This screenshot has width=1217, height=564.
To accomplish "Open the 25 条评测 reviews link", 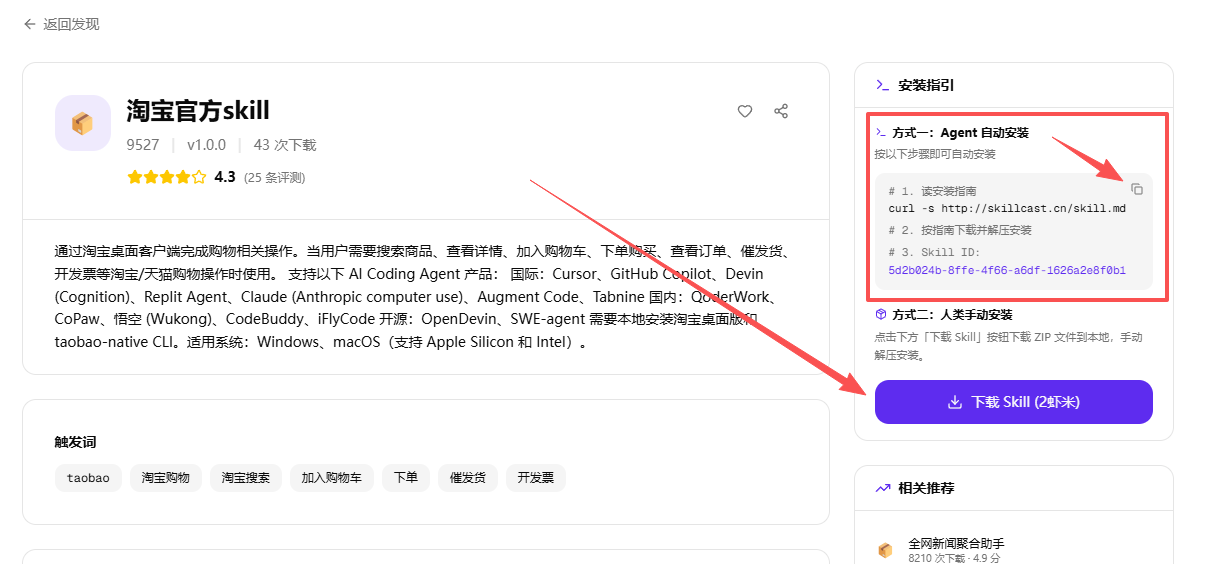I will (274, 178).
